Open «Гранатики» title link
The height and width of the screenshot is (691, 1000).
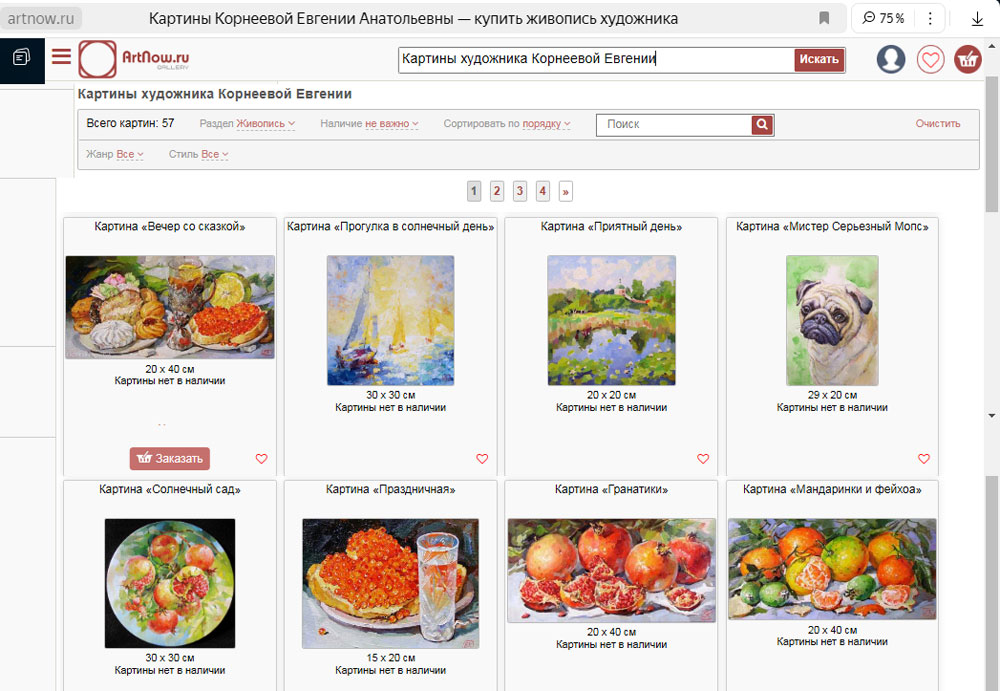[x=611, y=489]
